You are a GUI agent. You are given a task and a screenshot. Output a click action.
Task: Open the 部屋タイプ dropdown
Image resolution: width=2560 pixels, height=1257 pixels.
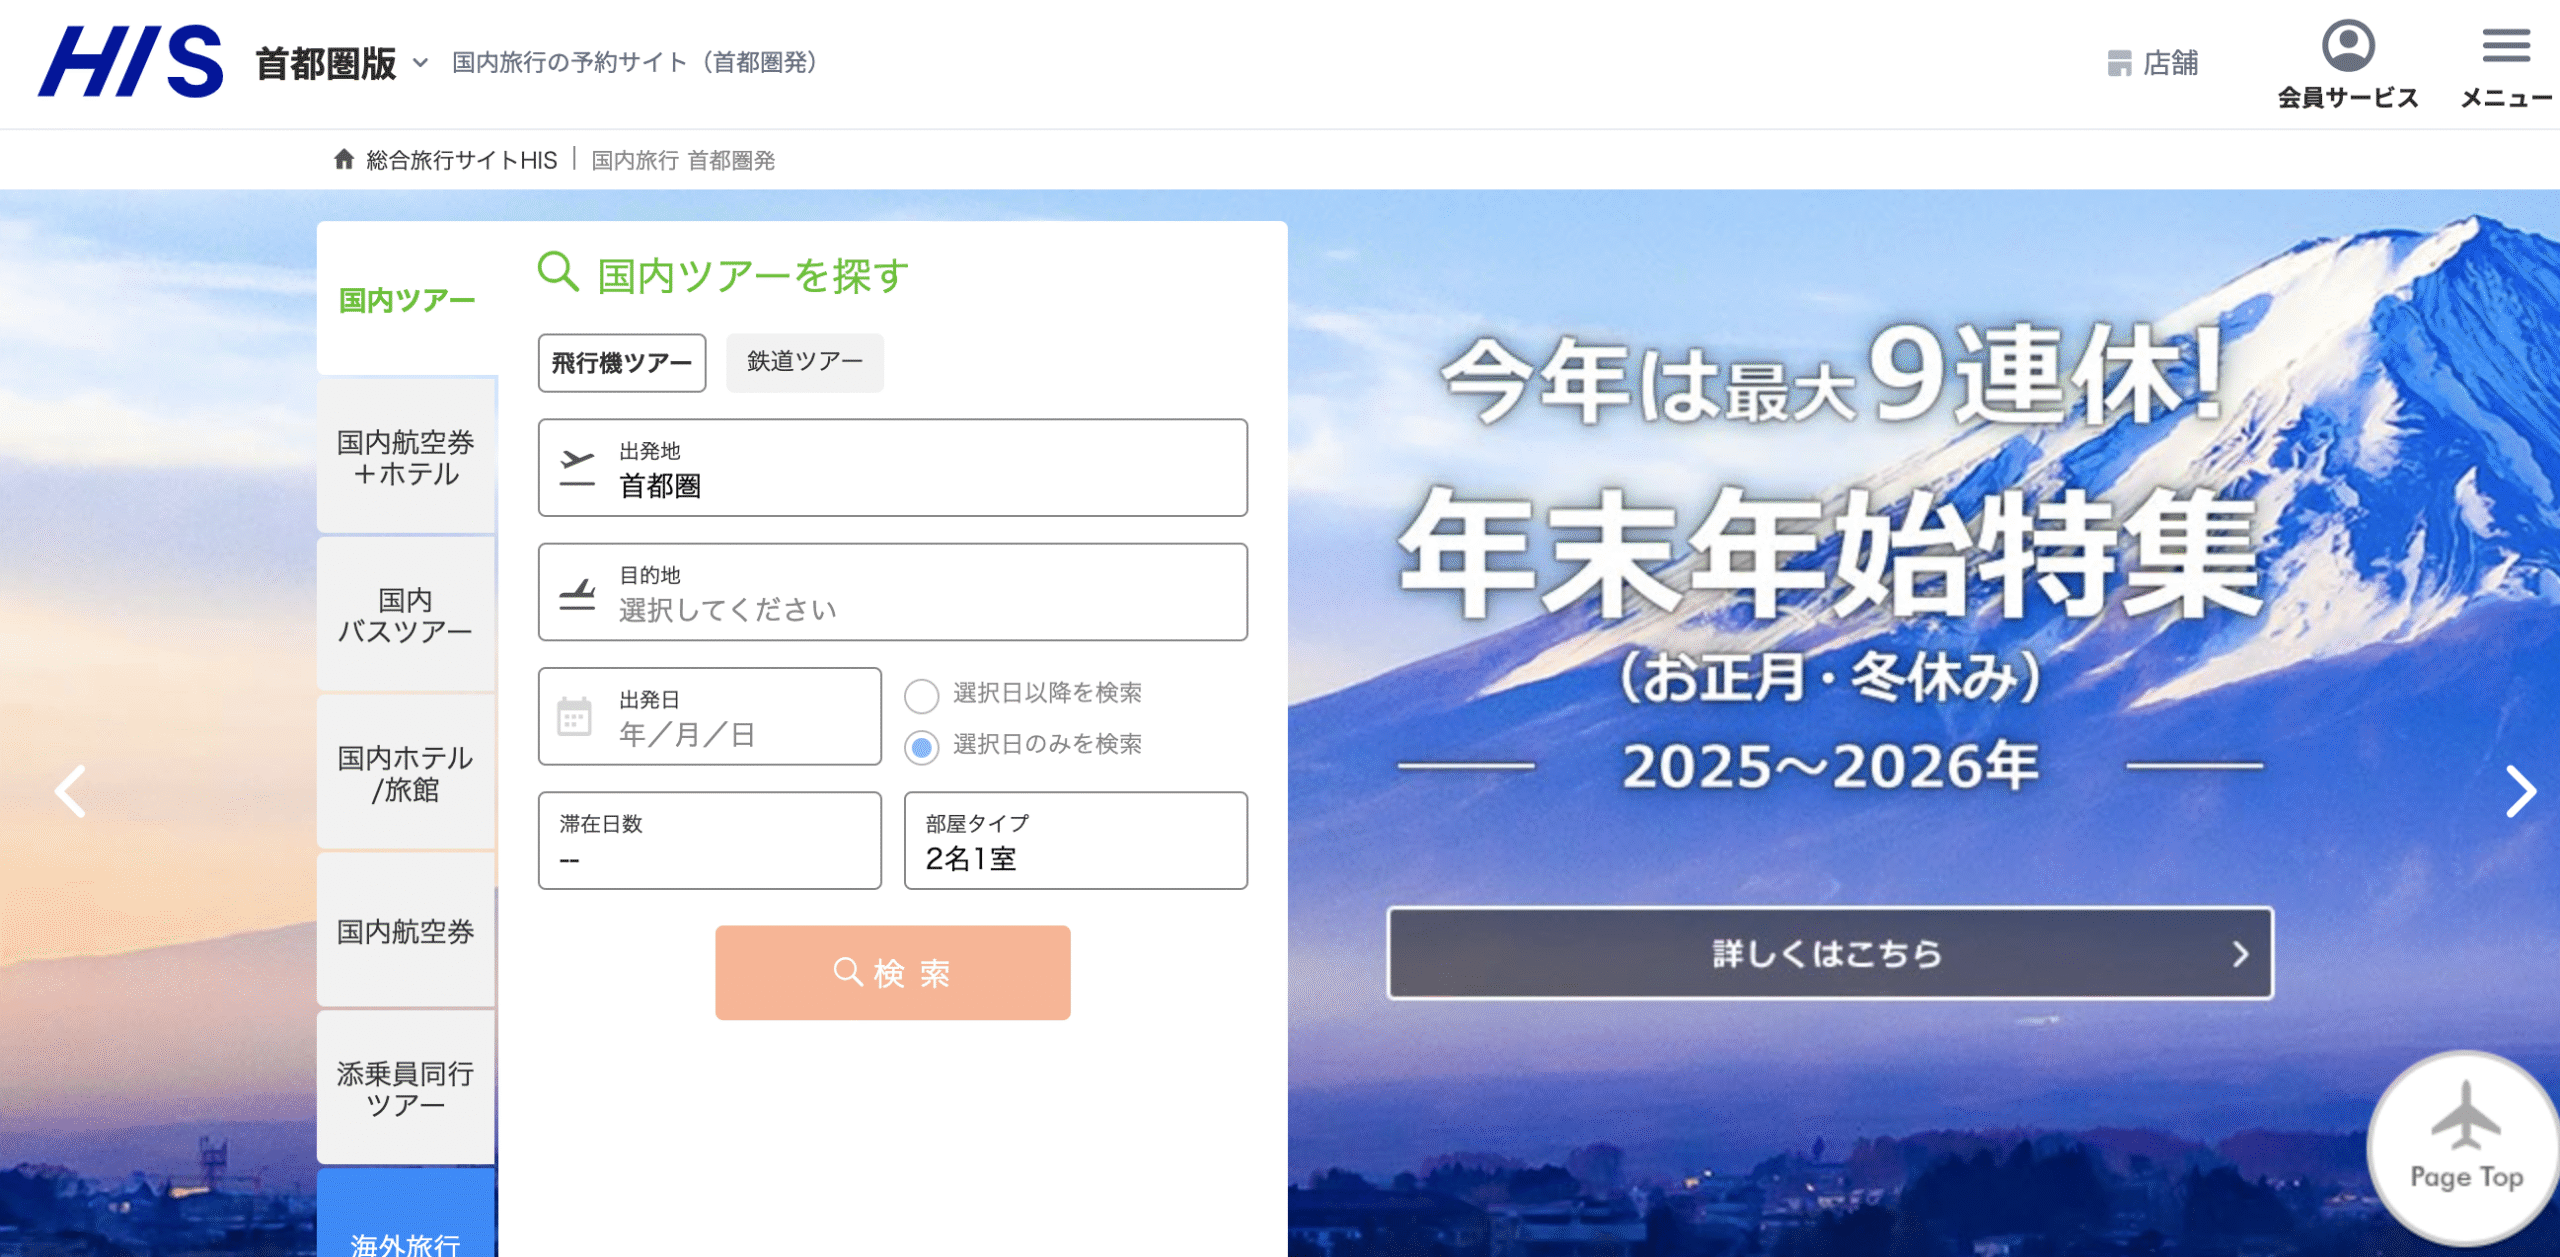[x=1075, y=841]
